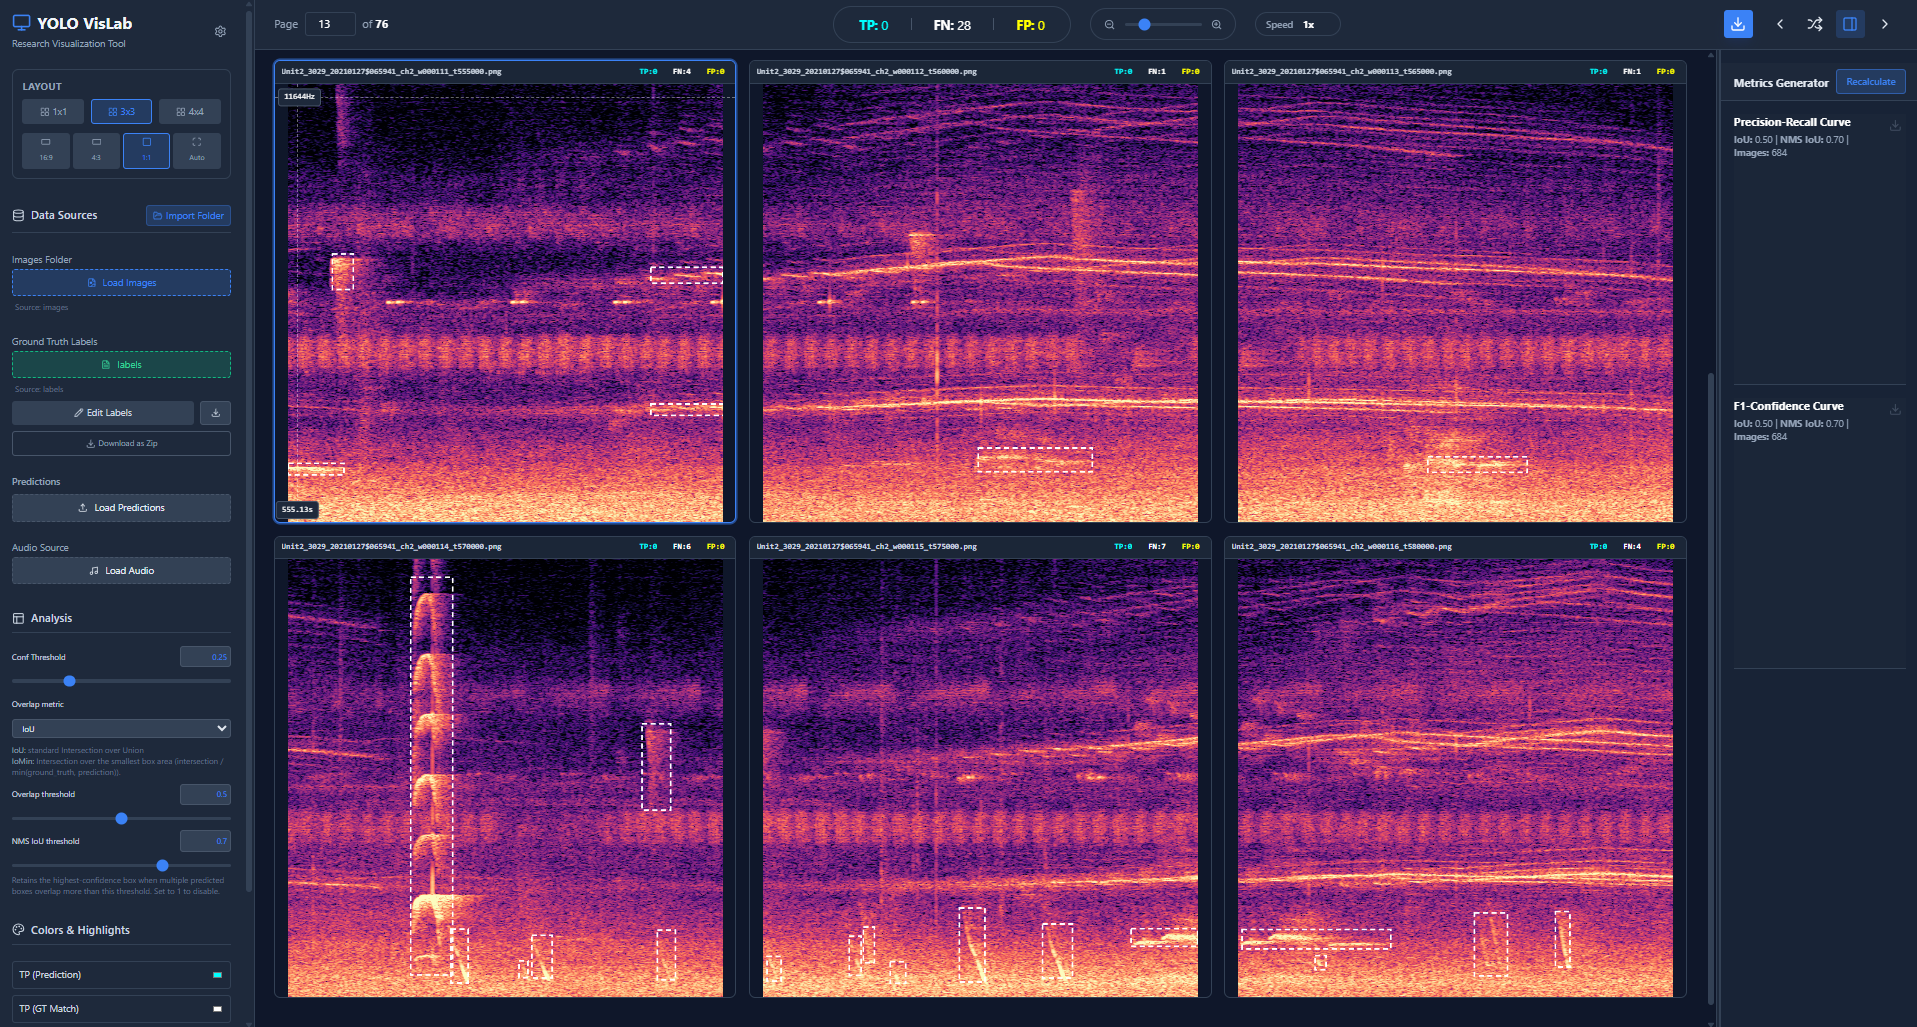
Task: Click the Import Folder button
Action: coord(188,216)
